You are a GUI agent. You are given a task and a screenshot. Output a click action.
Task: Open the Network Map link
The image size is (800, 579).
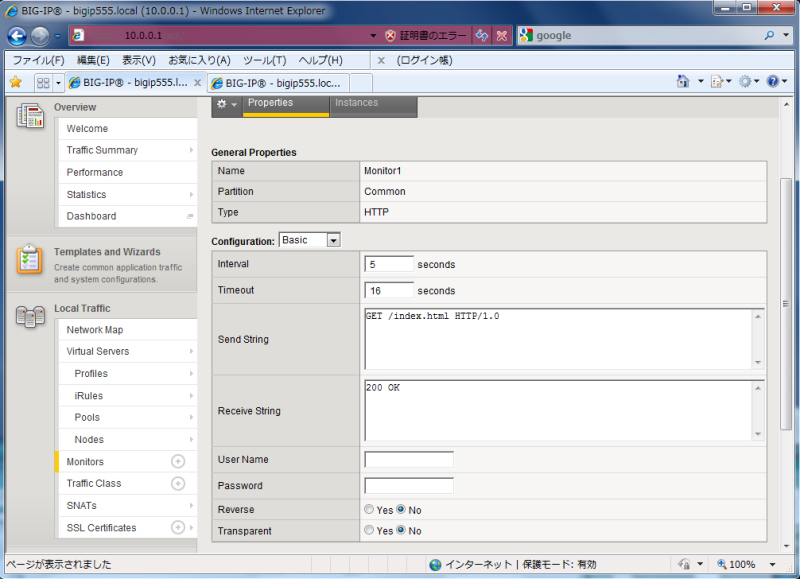[x=95, y=330]
